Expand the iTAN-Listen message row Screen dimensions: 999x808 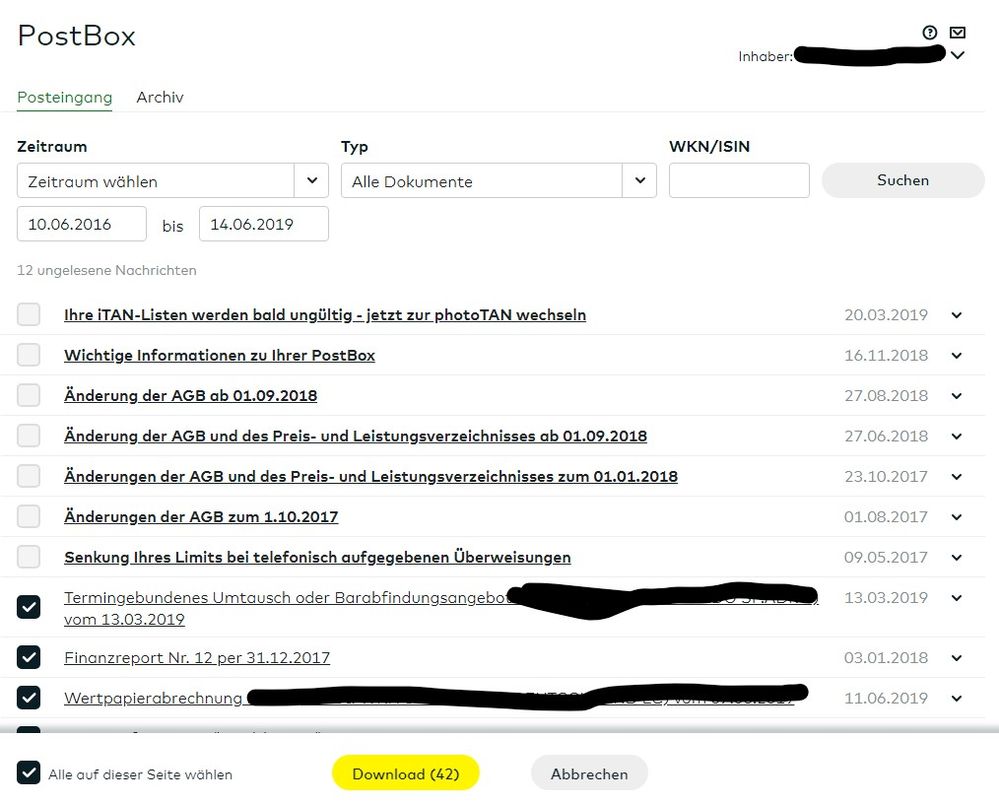956,314
